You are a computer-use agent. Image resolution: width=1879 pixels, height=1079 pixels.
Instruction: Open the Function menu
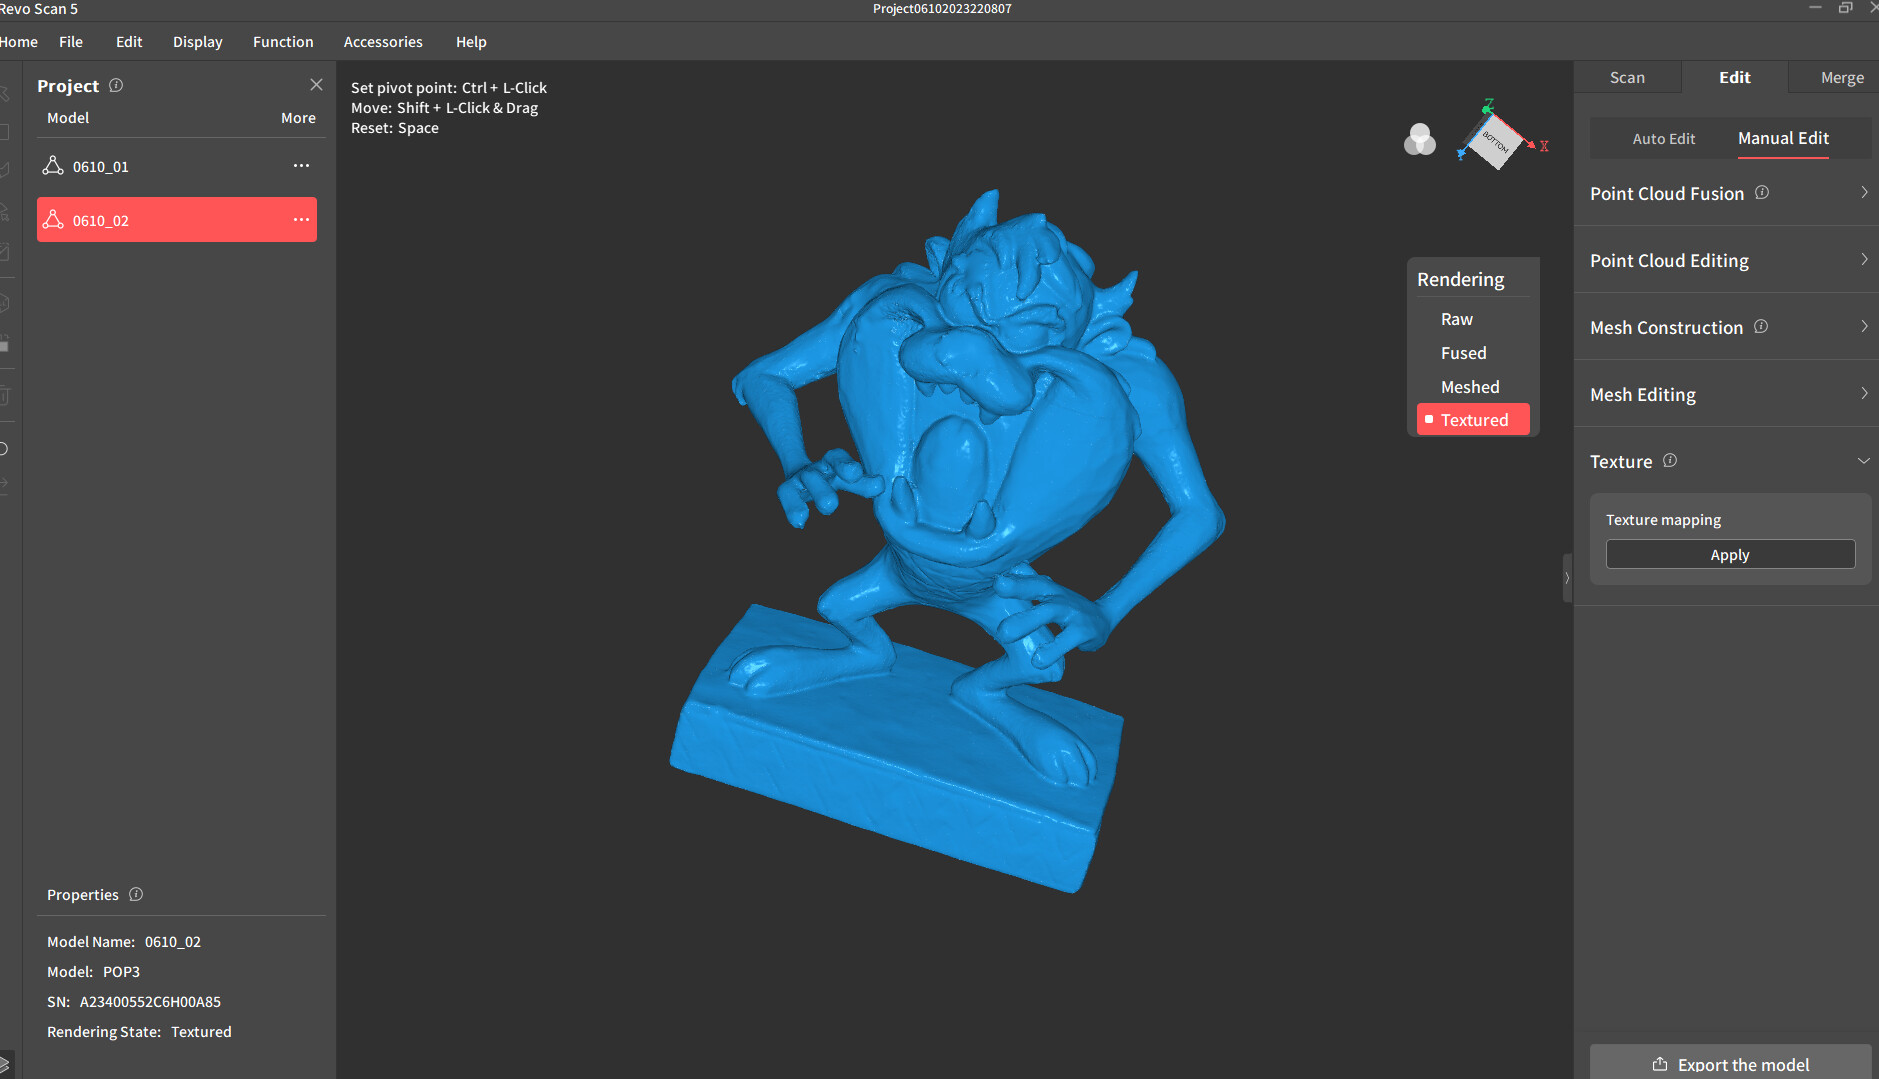(283, 42)
